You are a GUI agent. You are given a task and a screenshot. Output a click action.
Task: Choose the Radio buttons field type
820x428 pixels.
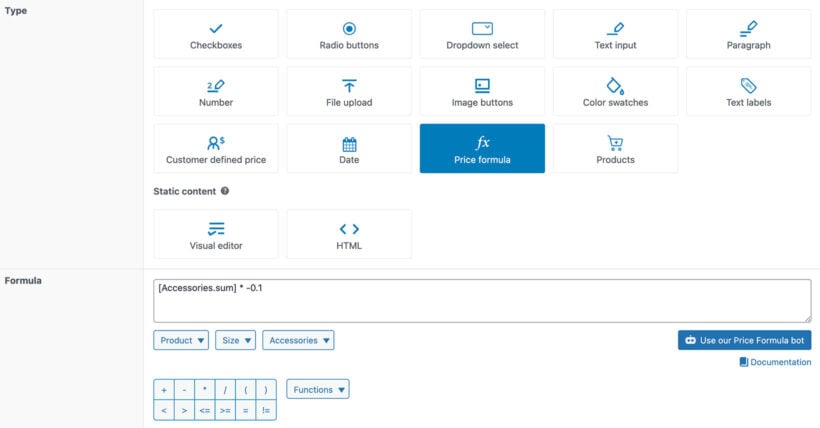[x=349, y=34]
